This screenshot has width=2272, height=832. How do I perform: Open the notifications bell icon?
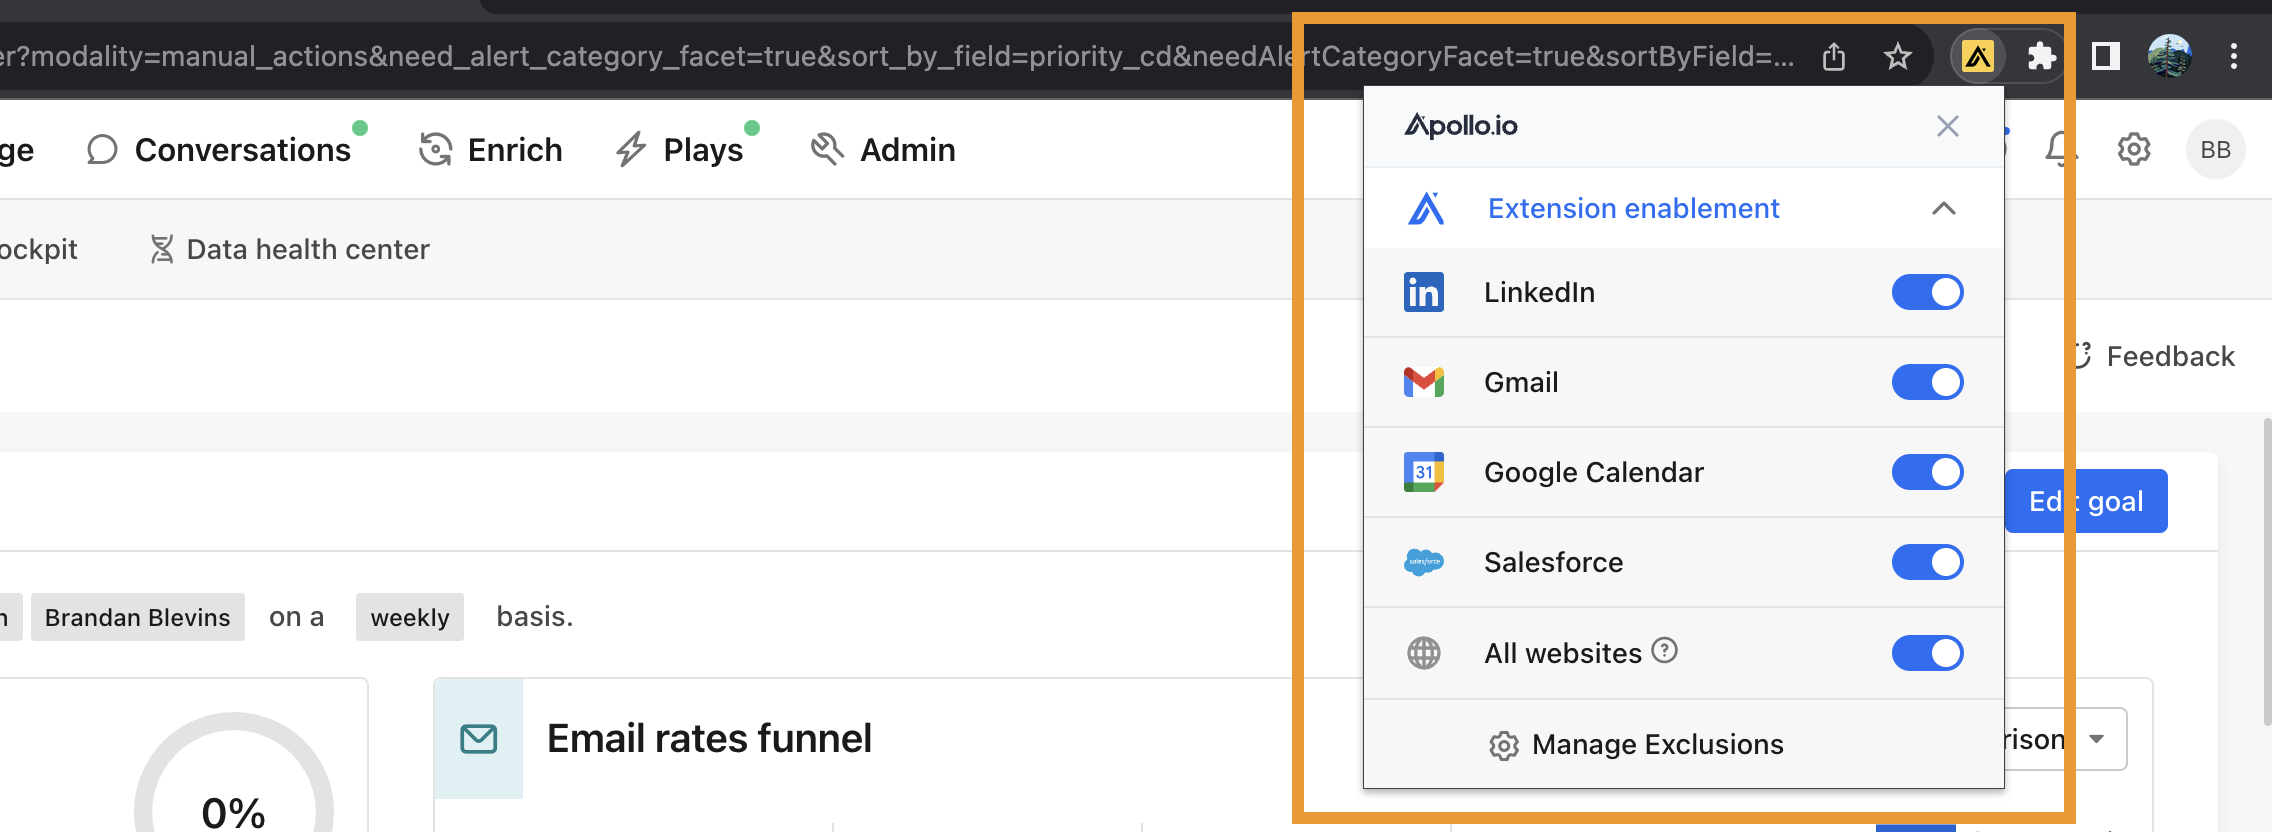pos(2060,150)
